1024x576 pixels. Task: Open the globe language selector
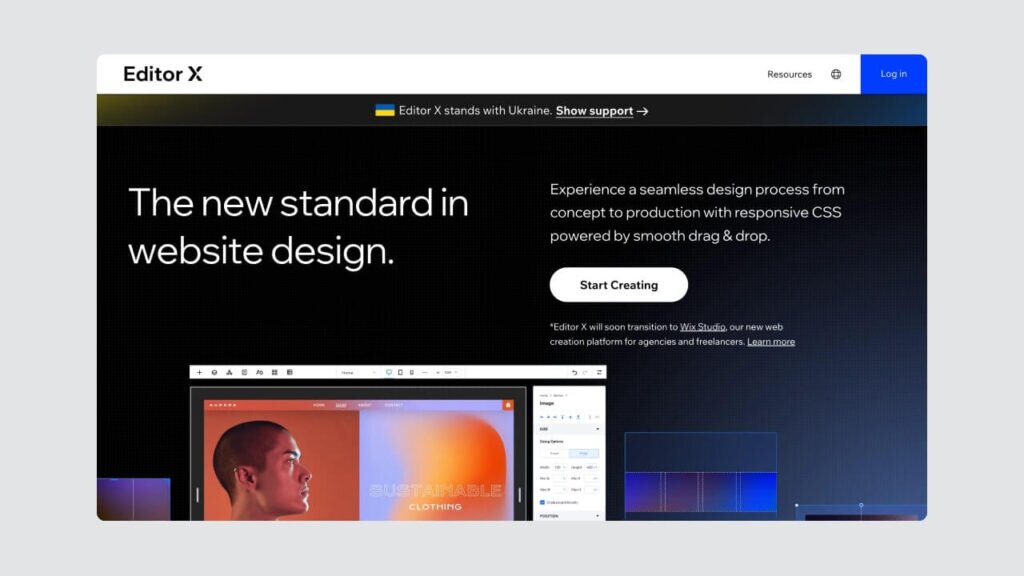pyautogui.click(x=836, y=74)
